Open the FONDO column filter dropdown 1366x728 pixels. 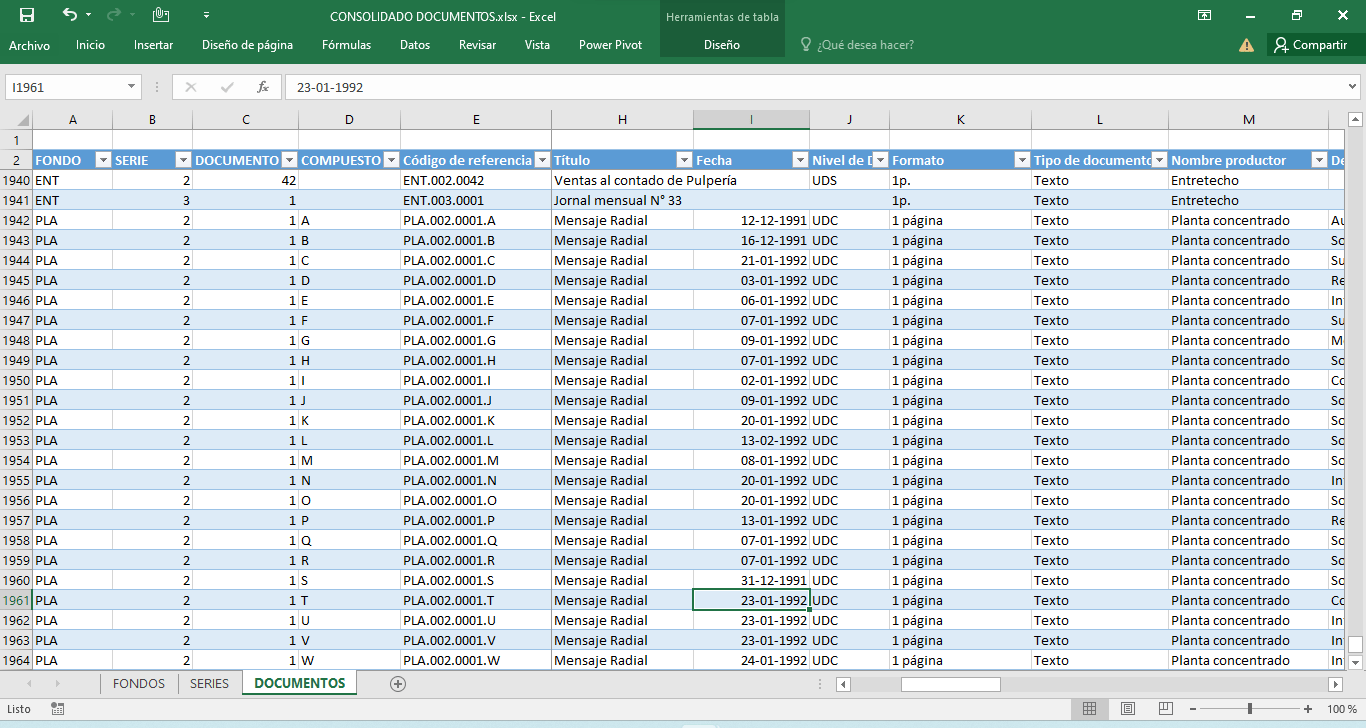[102, 160]
